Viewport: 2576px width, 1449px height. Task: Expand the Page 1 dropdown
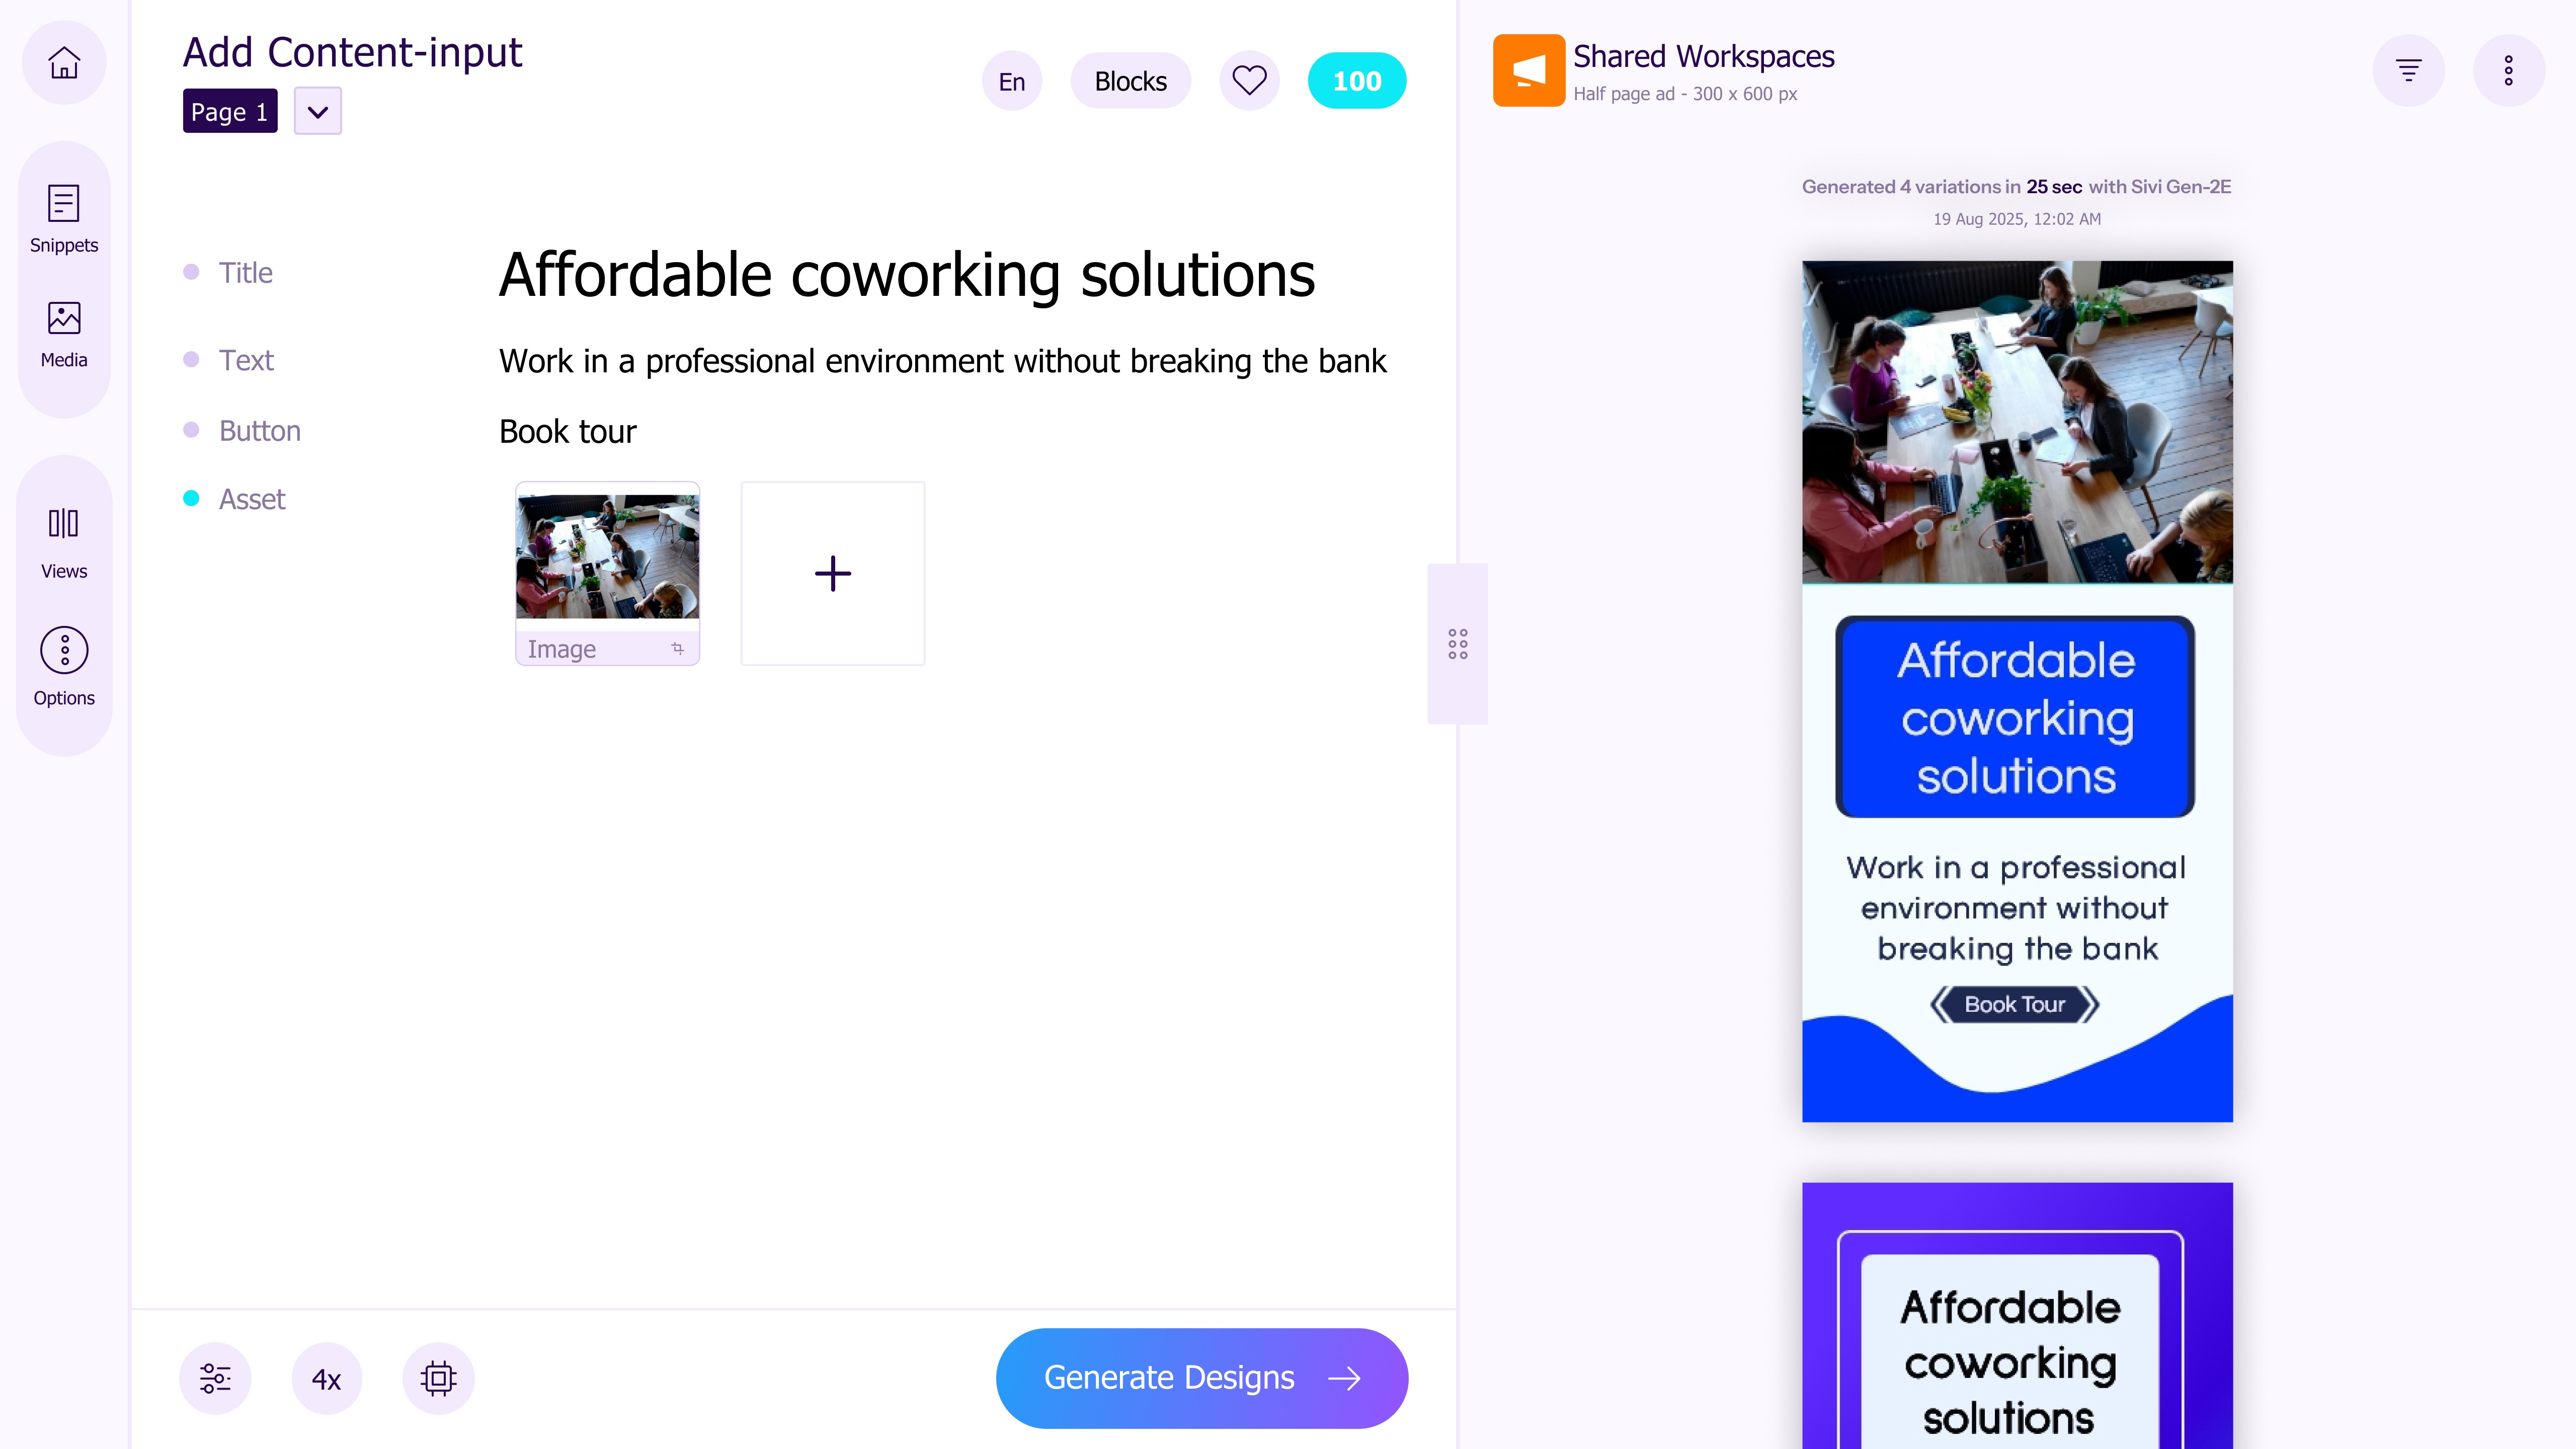coord(317,110)
